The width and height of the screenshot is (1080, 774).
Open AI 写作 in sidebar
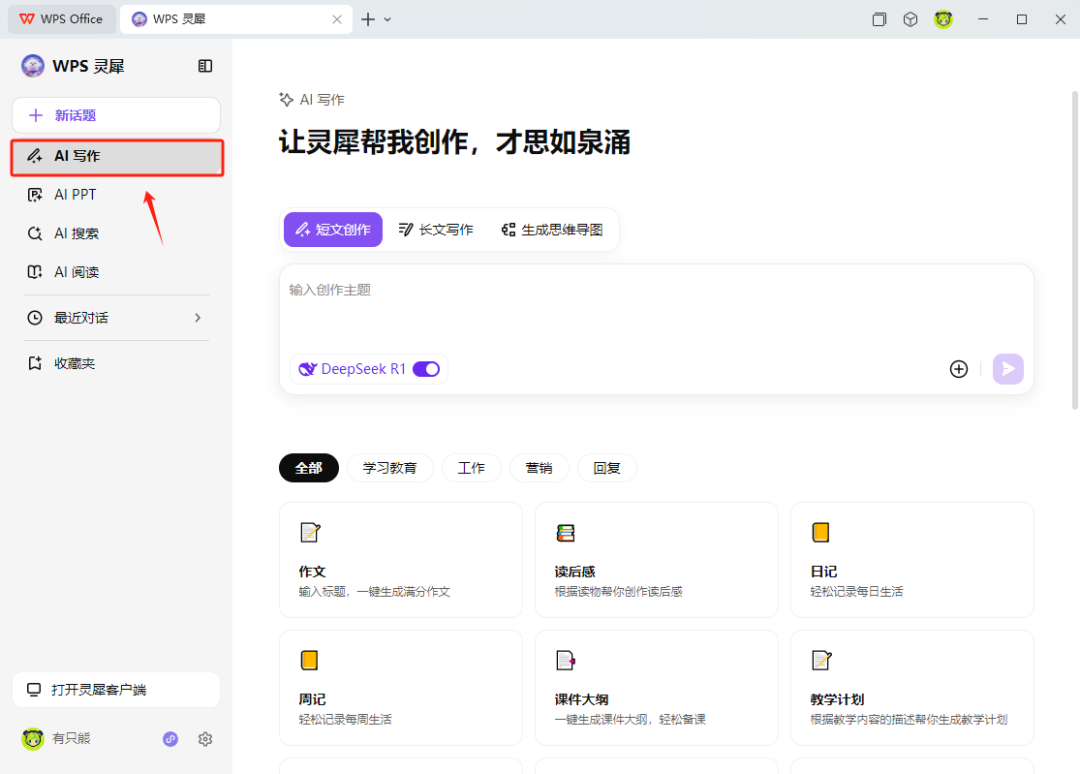click(117, 156)
